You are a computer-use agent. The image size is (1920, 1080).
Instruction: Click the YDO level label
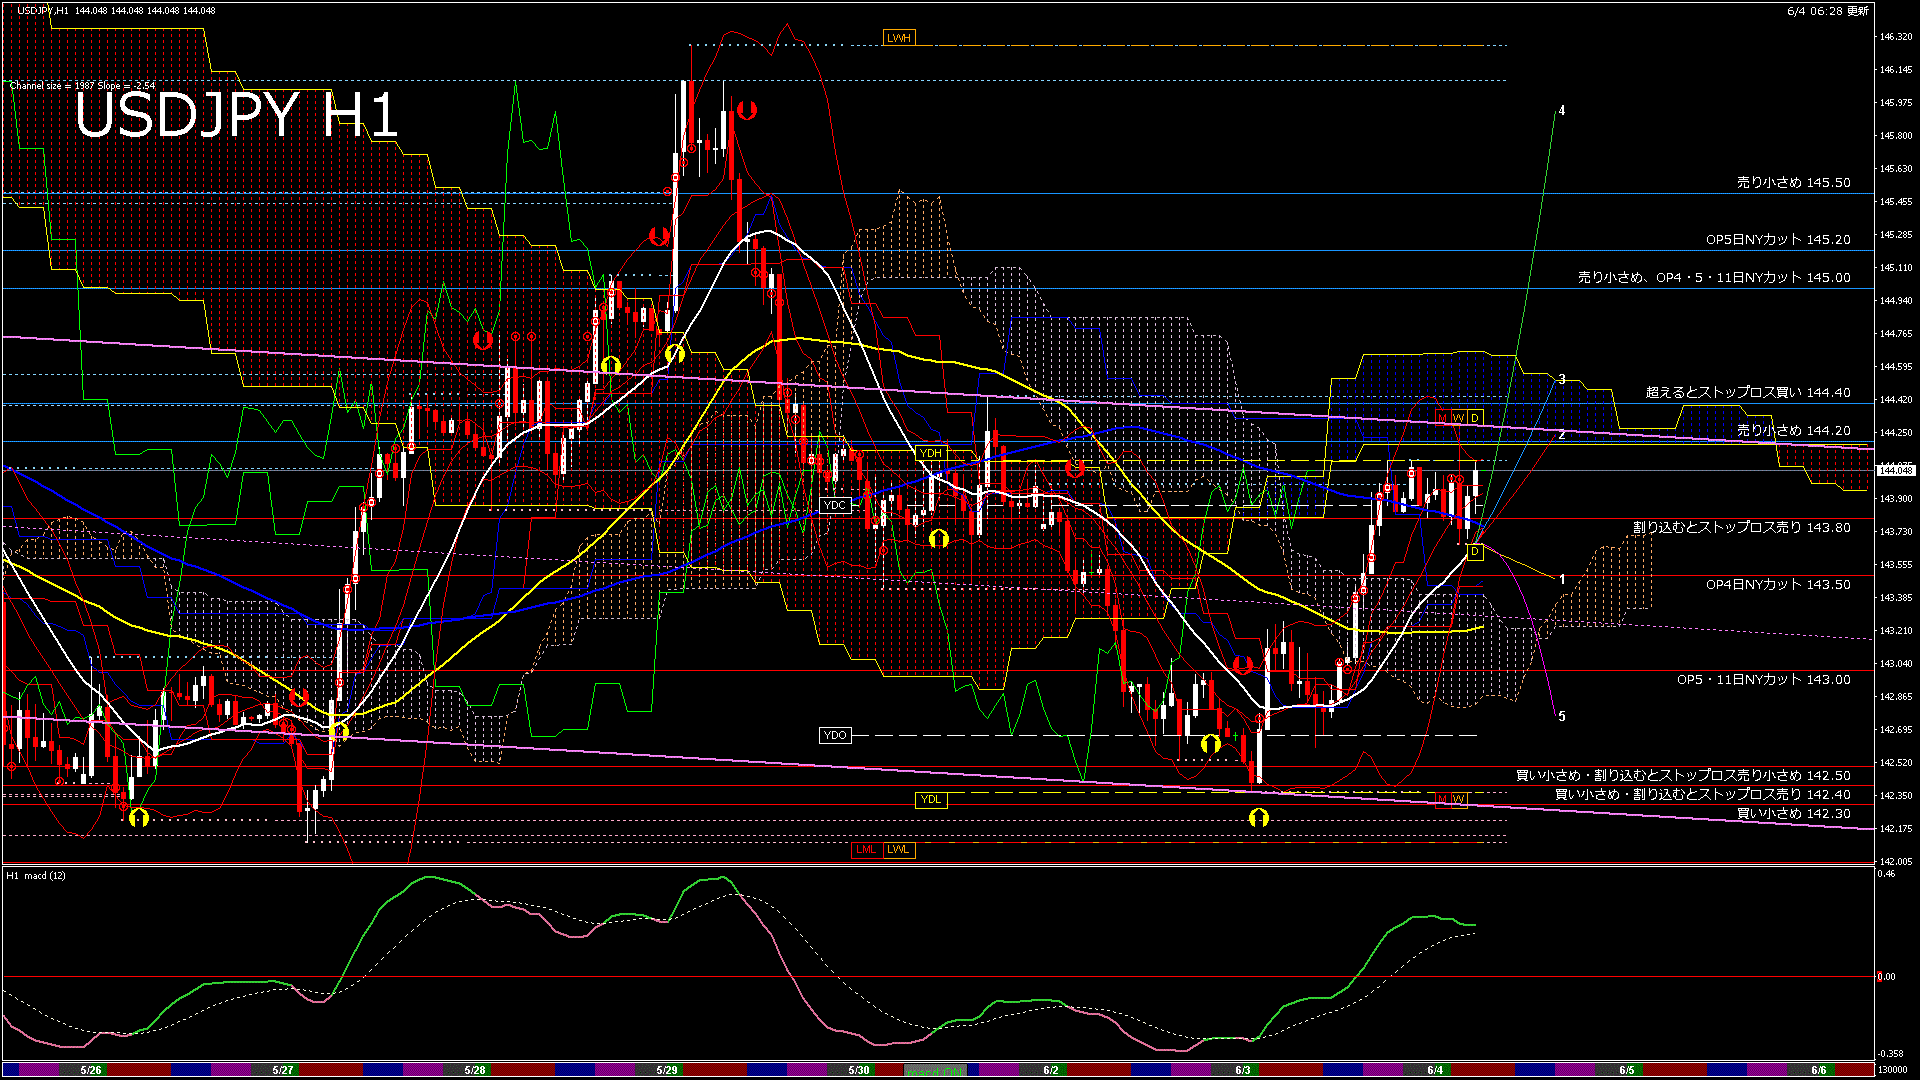point(835,735)
